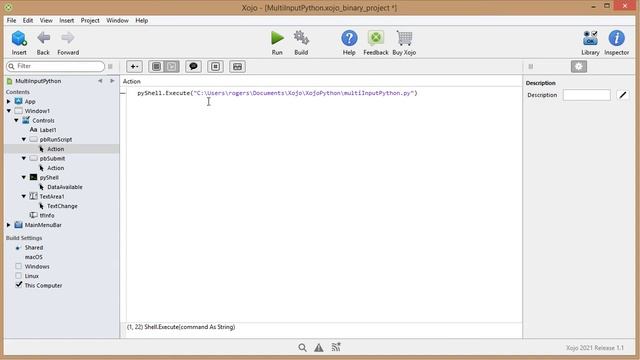Collapse the TextArea1 node
This screenshot has height=360, width=640.
click(24, 196)
